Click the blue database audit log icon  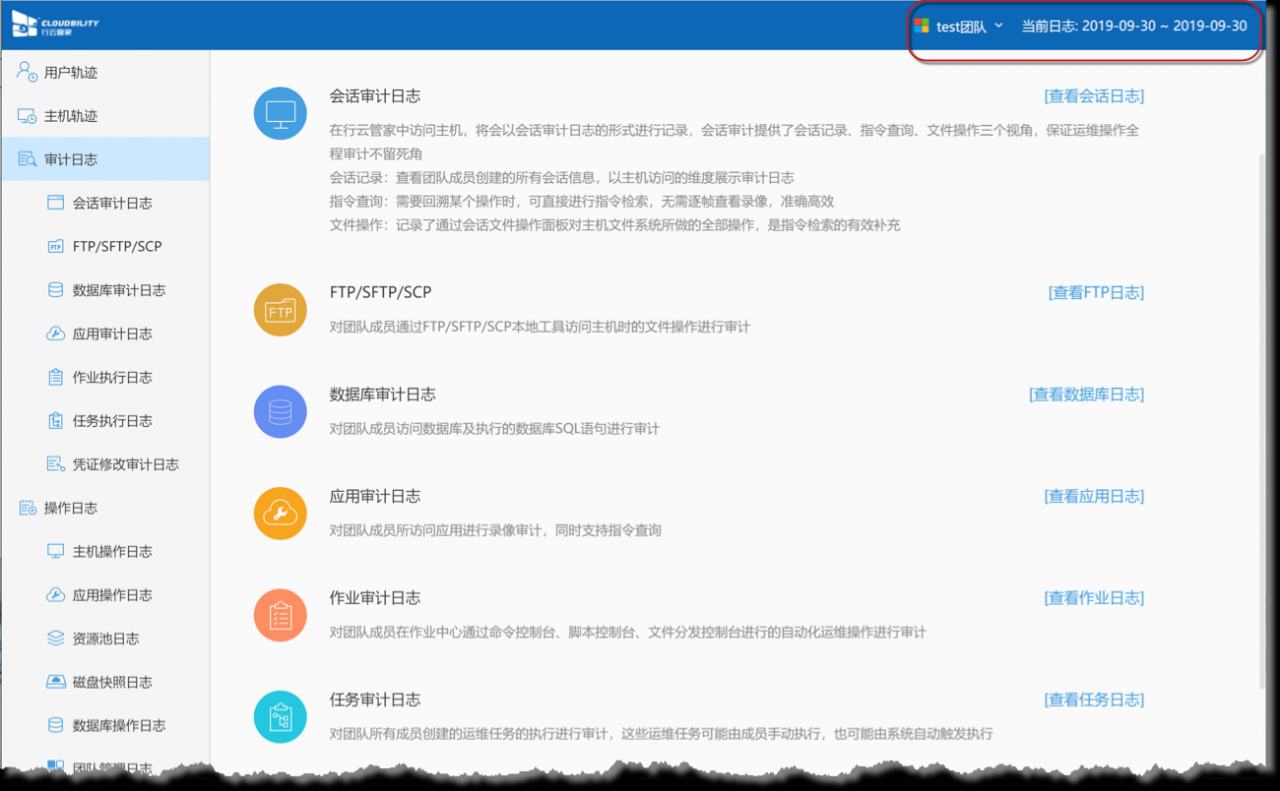[280, 411]
